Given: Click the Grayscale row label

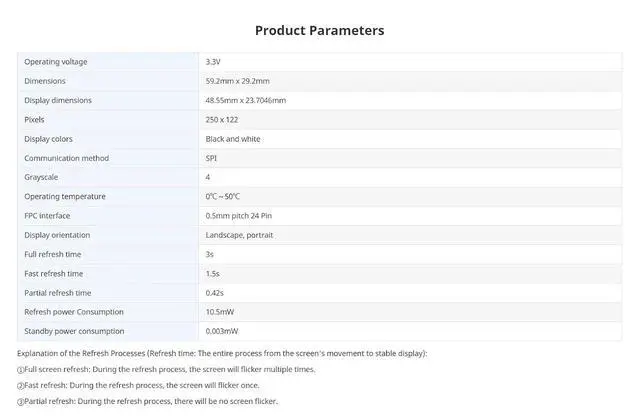Looking at the screenshot, I should click(x=41, y=177).
